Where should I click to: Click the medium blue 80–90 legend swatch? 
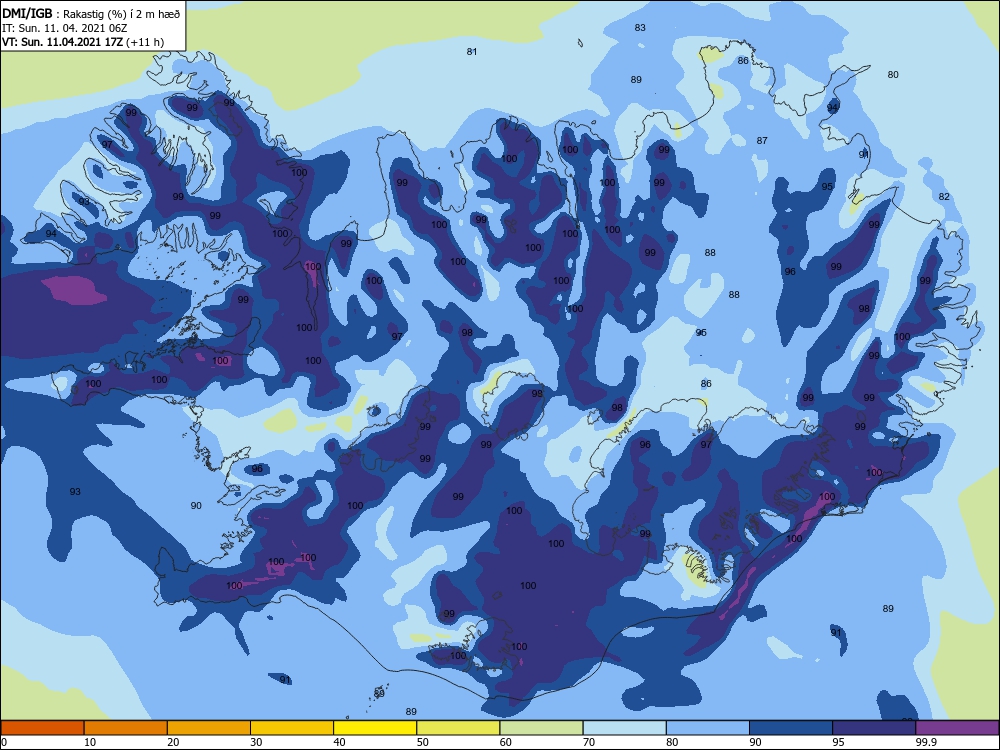(x=708, y=728)
